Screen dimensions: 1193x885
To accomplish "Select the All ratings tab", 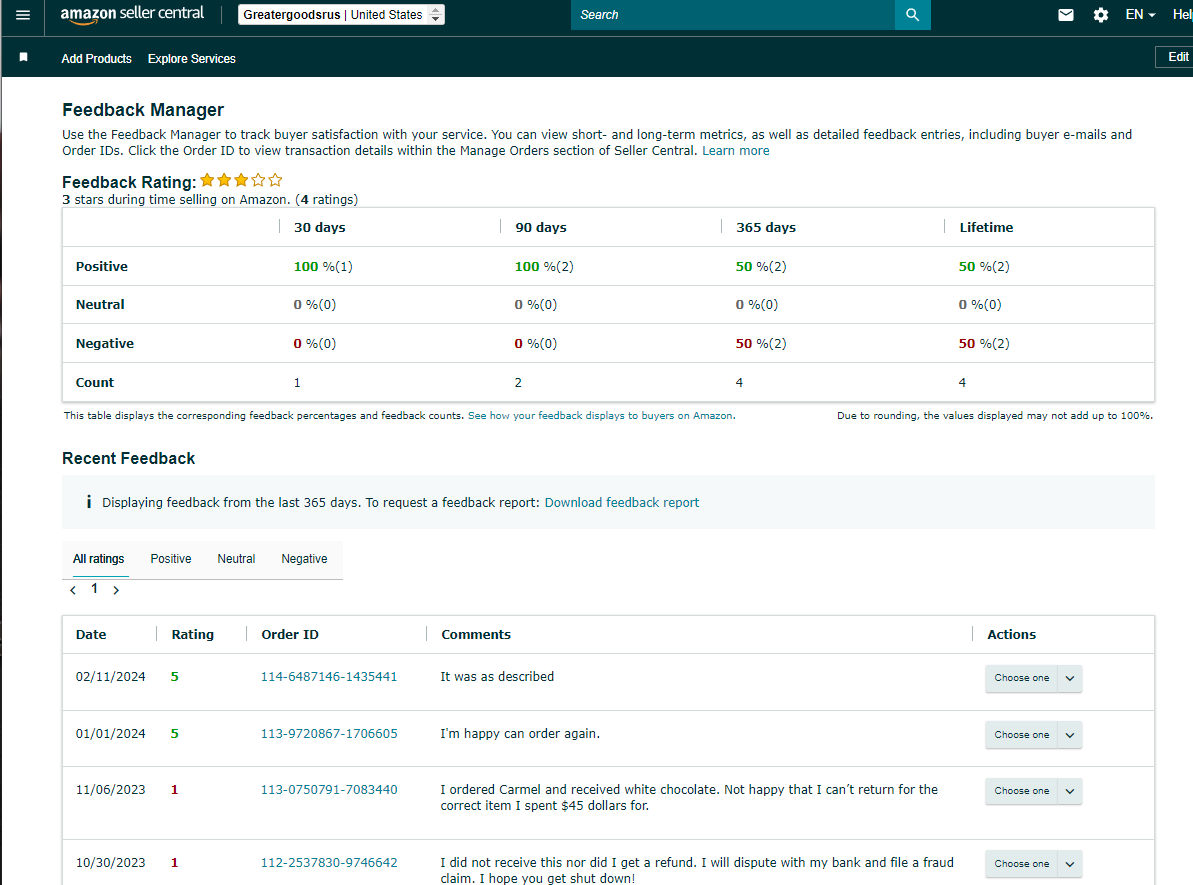I will click(x=98, y=559).
